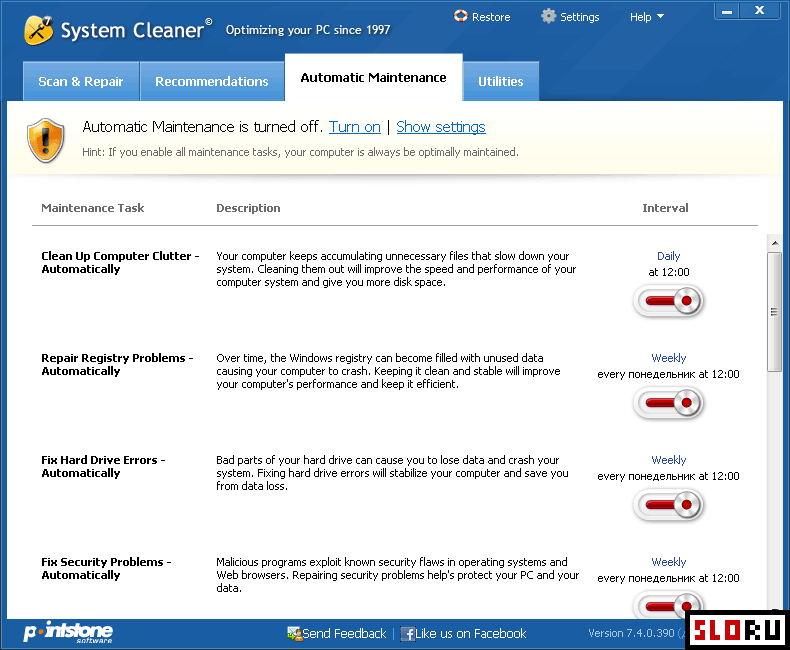Toggle Clean Up Computer Clutter switch
Screen dimensions: 790x650
668,301
